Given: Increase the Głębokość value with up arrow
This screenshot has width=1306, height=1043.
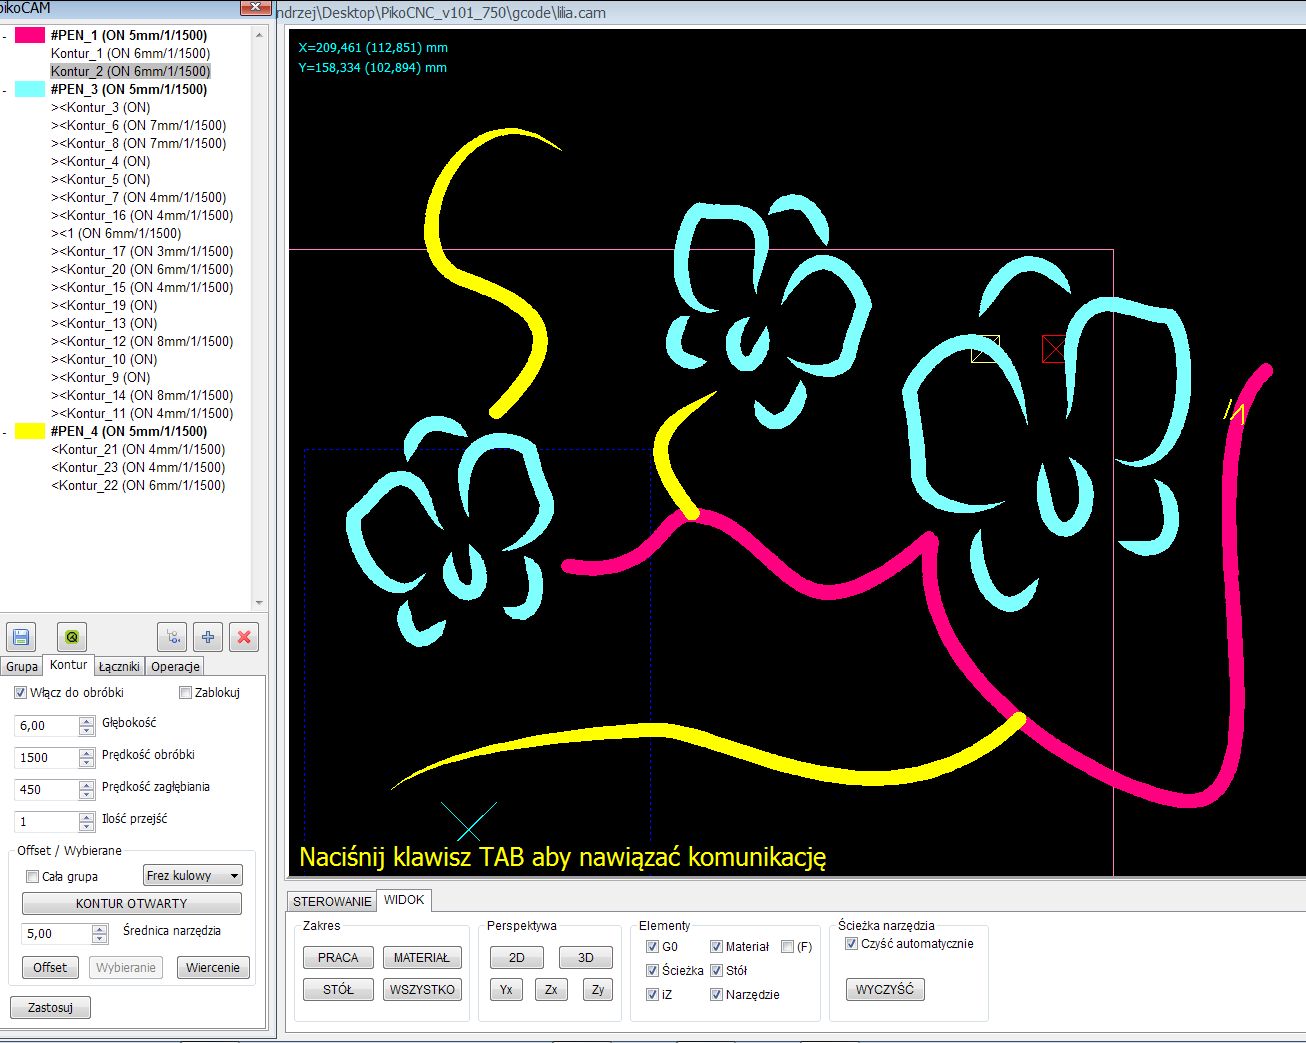Looking at the screenshot, I should coord(87,721).
